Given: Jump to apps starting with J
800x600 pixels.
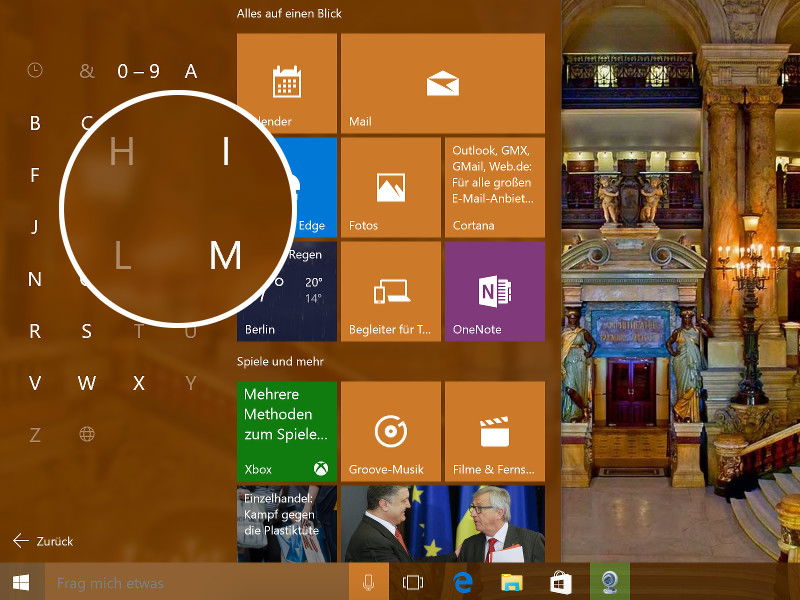Looking at the screenshot, I should (x=35, y=227).
